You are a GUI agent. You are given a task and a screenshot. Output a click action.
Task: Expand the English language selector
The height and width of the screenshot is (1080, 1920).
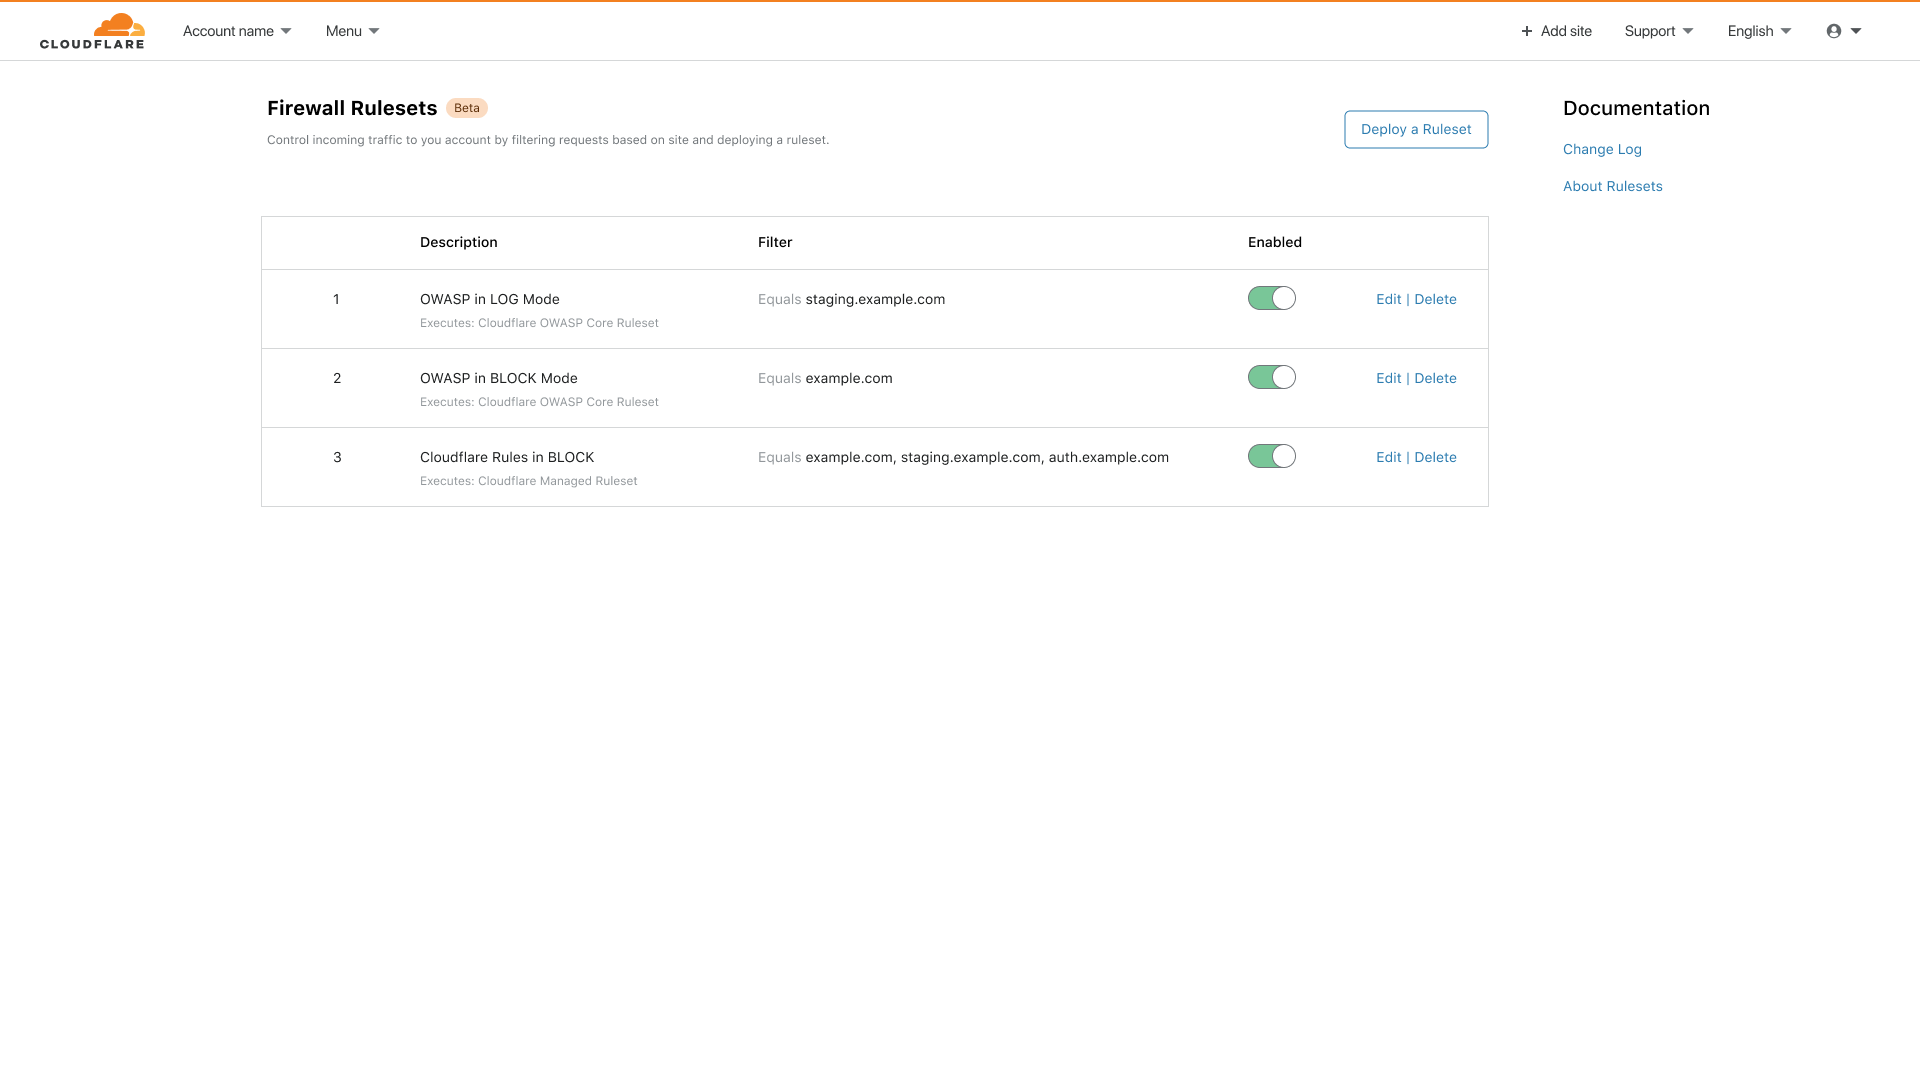tap(1758, 30)
